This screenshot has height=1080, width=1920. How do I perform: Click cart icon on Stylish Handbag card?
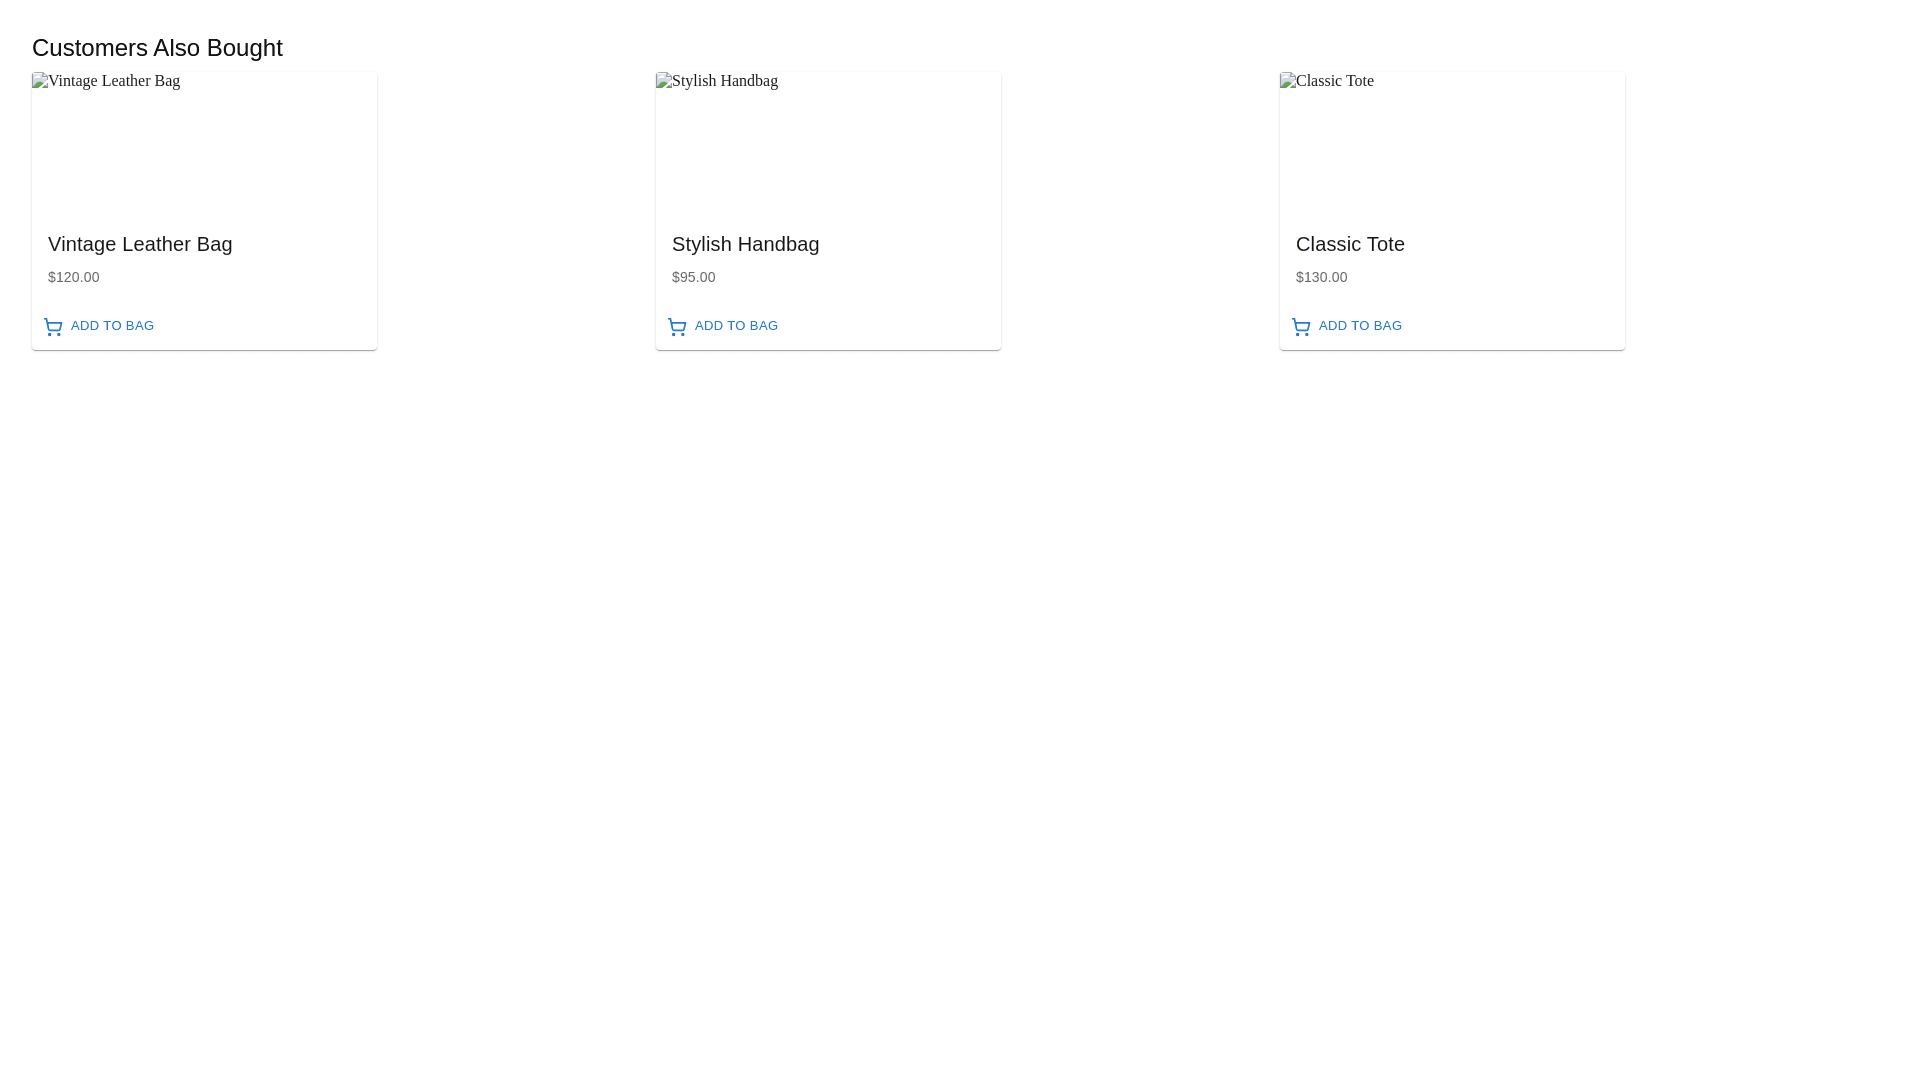tap(677, 327)
